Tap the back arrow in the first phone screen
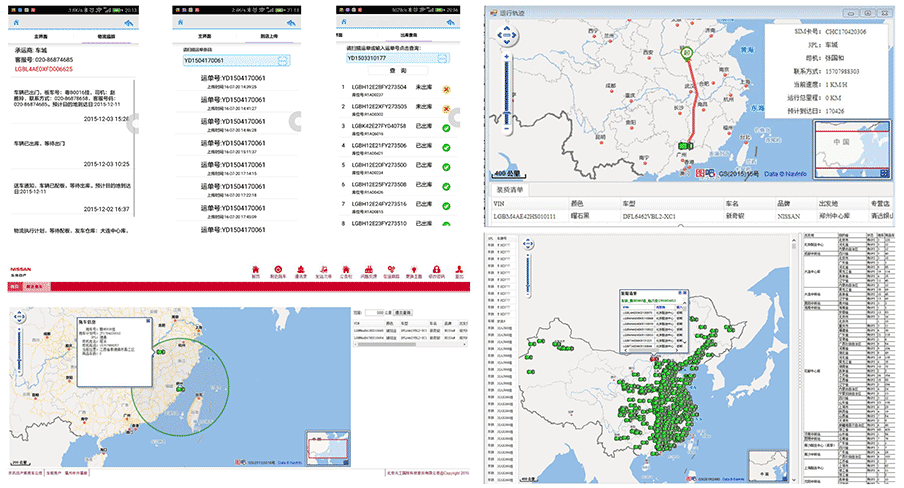Image resolution: width=904 pixels, height=488 pixels. [x=127, y=23]
